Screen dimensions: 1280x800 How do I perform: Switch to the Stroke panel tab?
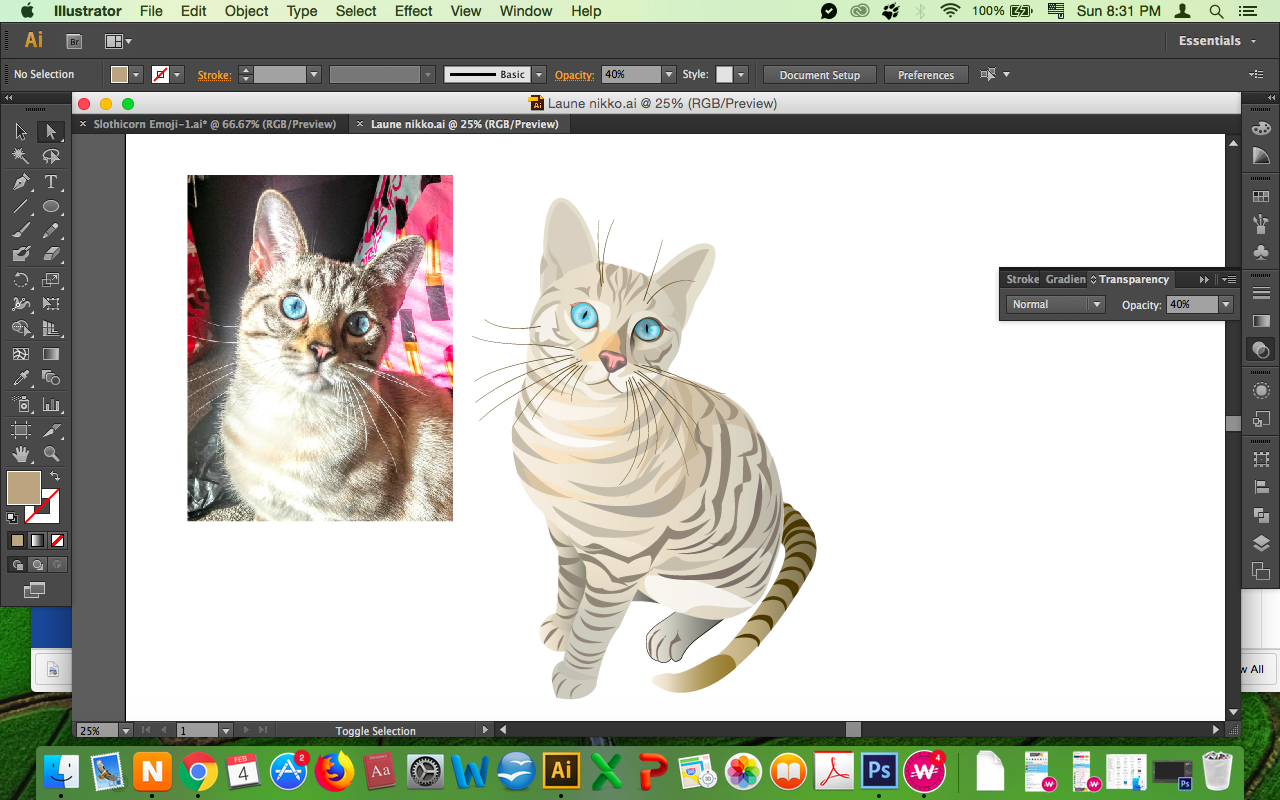[x=1022, y=280]
